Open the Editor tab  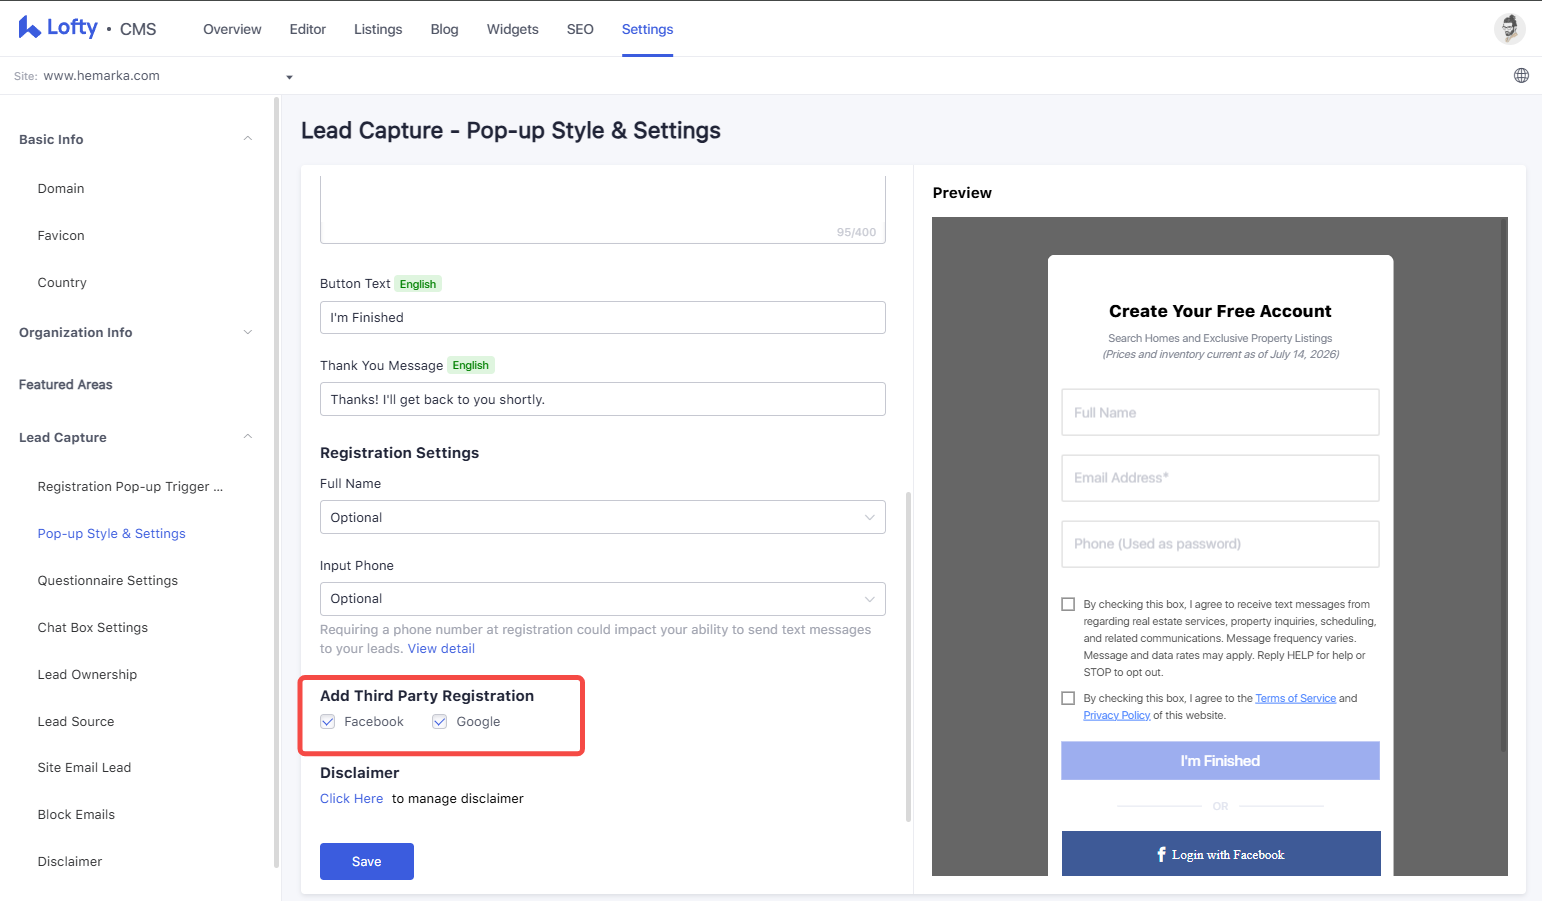[x=308, y=29]
